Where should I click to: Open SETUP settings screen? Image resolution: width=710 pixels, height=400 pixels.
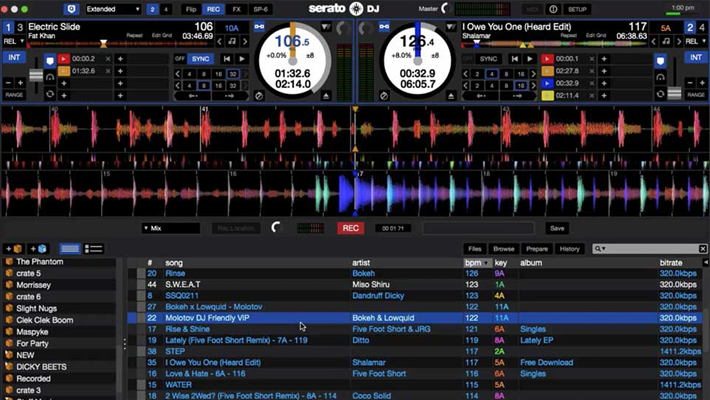tap(578, 9)
